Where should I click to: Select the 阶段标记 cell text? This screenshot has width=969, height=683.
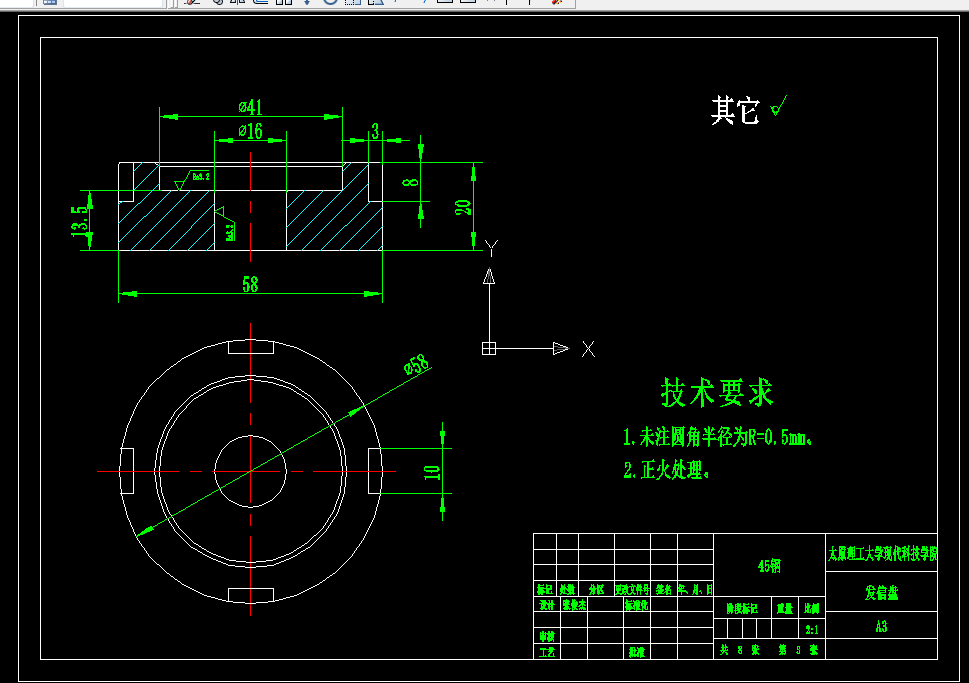pos(742,609)
